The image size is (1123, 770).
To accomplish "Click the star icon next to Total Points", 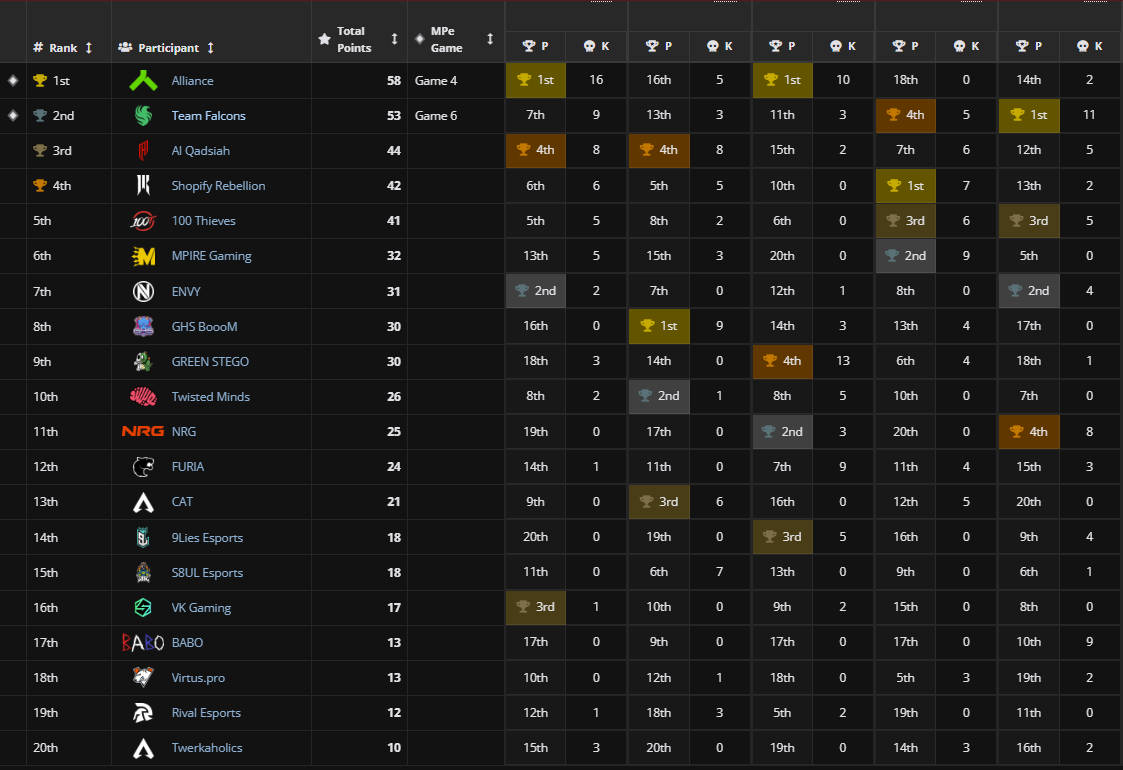I will [x=324, y=39].
